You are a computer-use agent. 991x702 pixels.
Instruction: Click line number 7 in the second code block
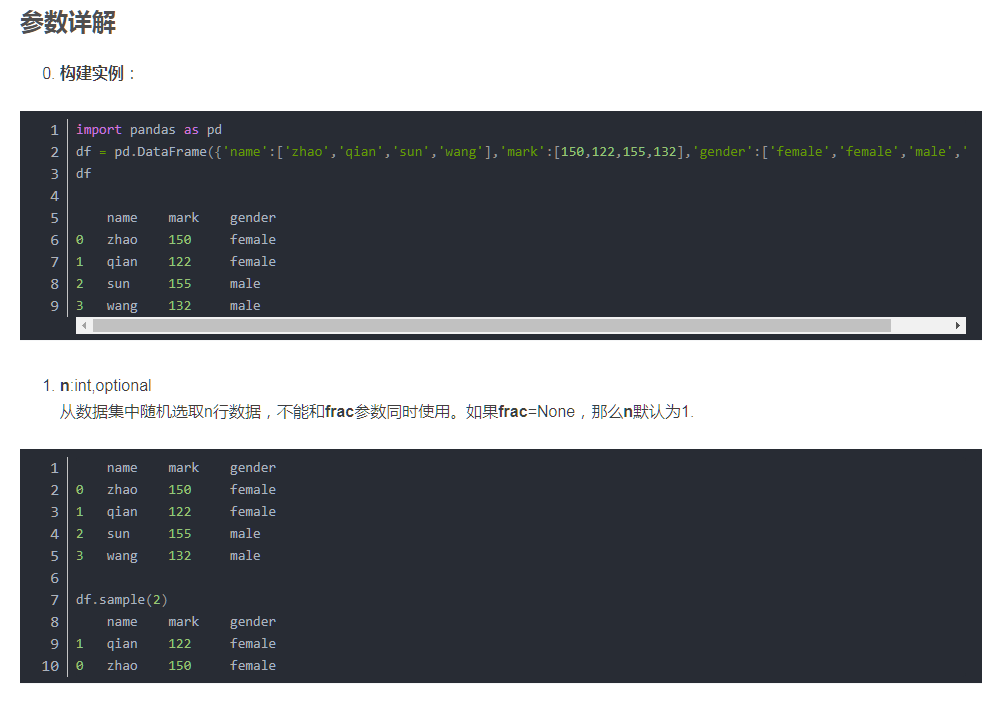[54, 599]
